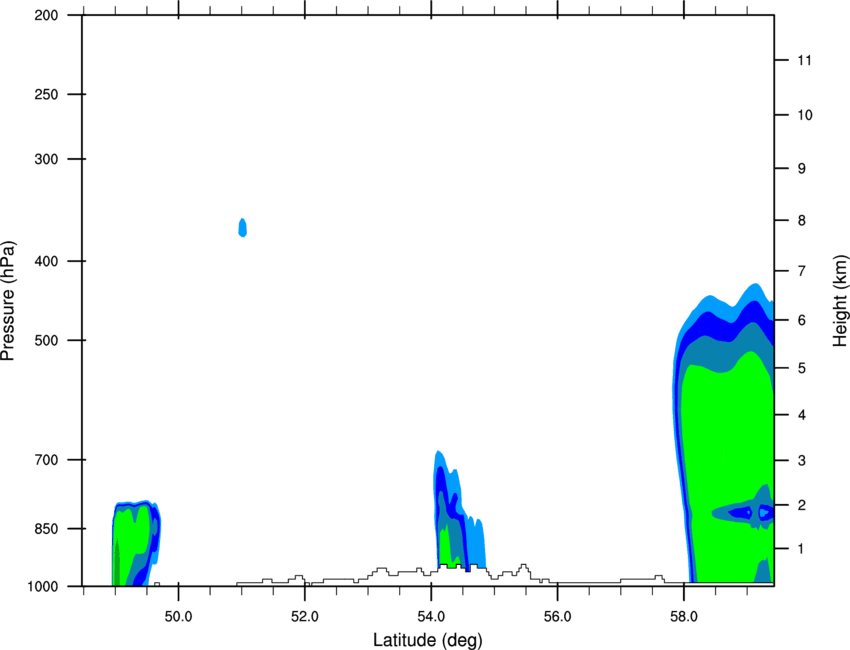Click the 50.0 latitude tick label

tap(178, 616)
